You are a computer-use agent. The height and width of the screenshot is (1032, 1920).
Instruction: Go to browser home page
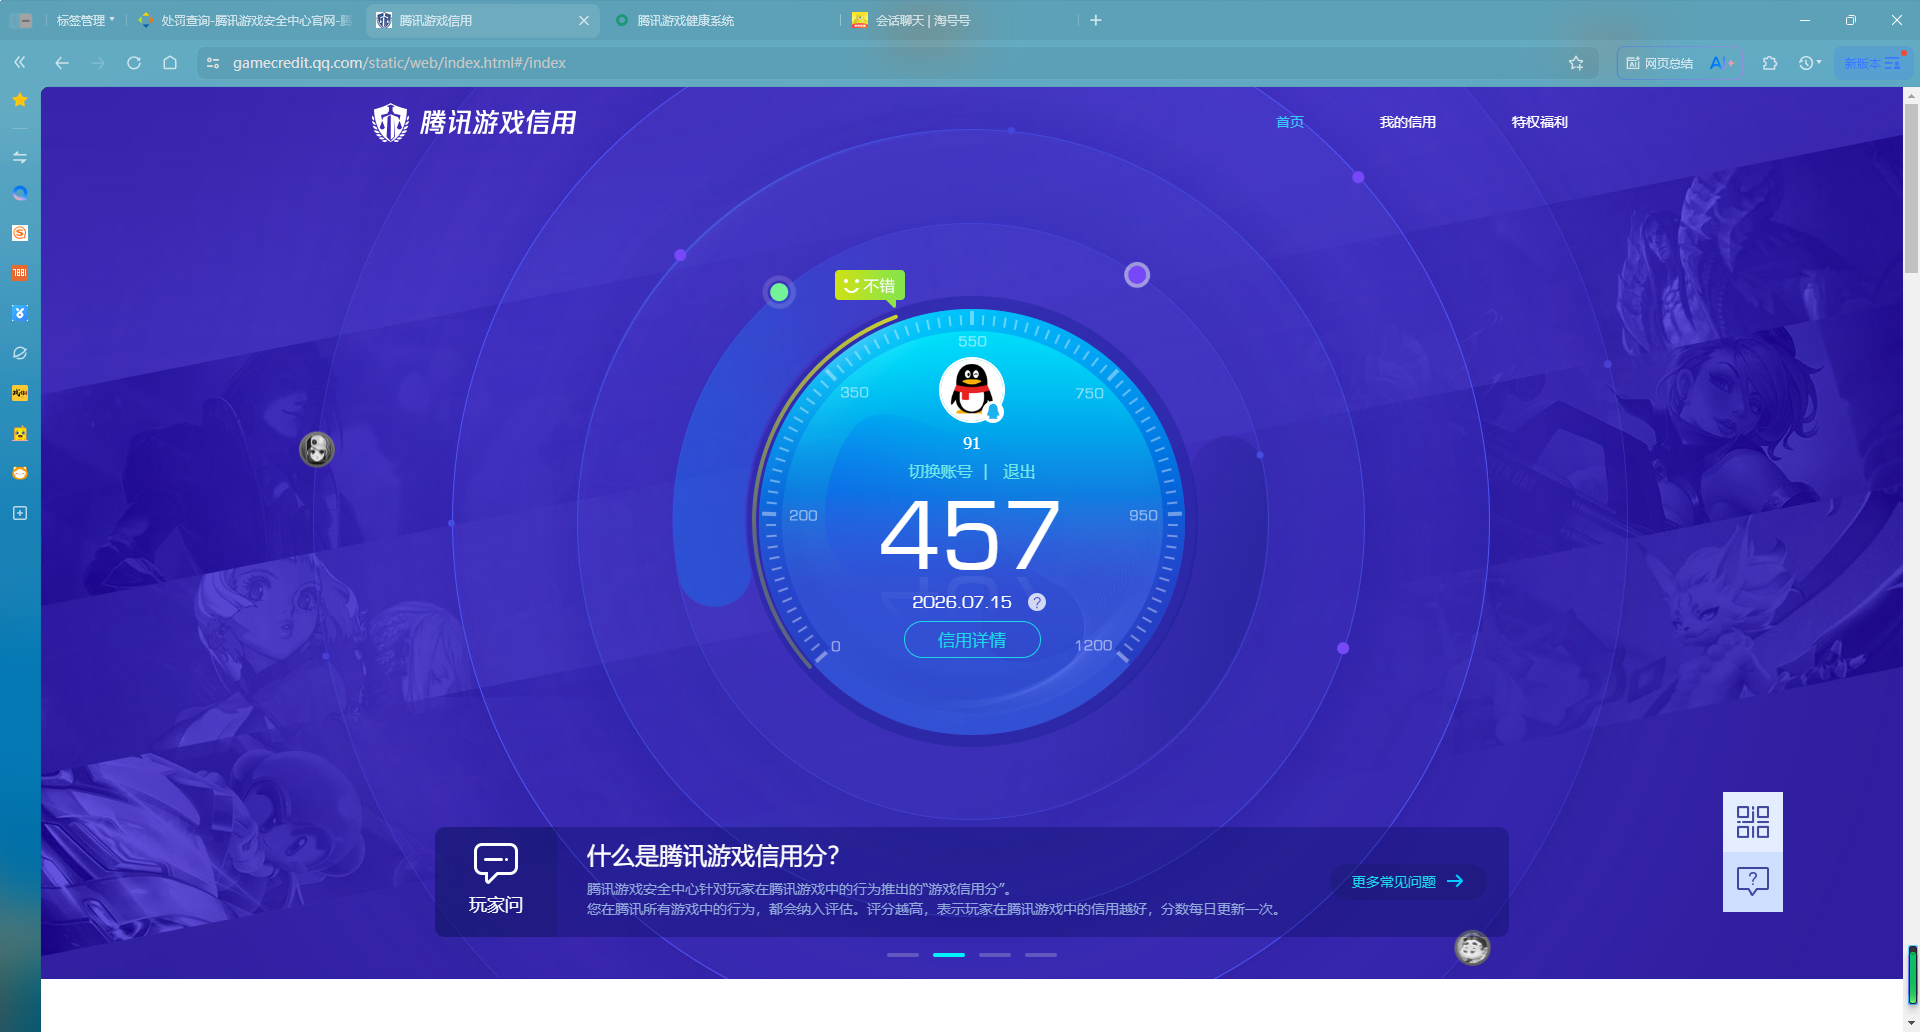pyautogui.click(x=170, y=63)
